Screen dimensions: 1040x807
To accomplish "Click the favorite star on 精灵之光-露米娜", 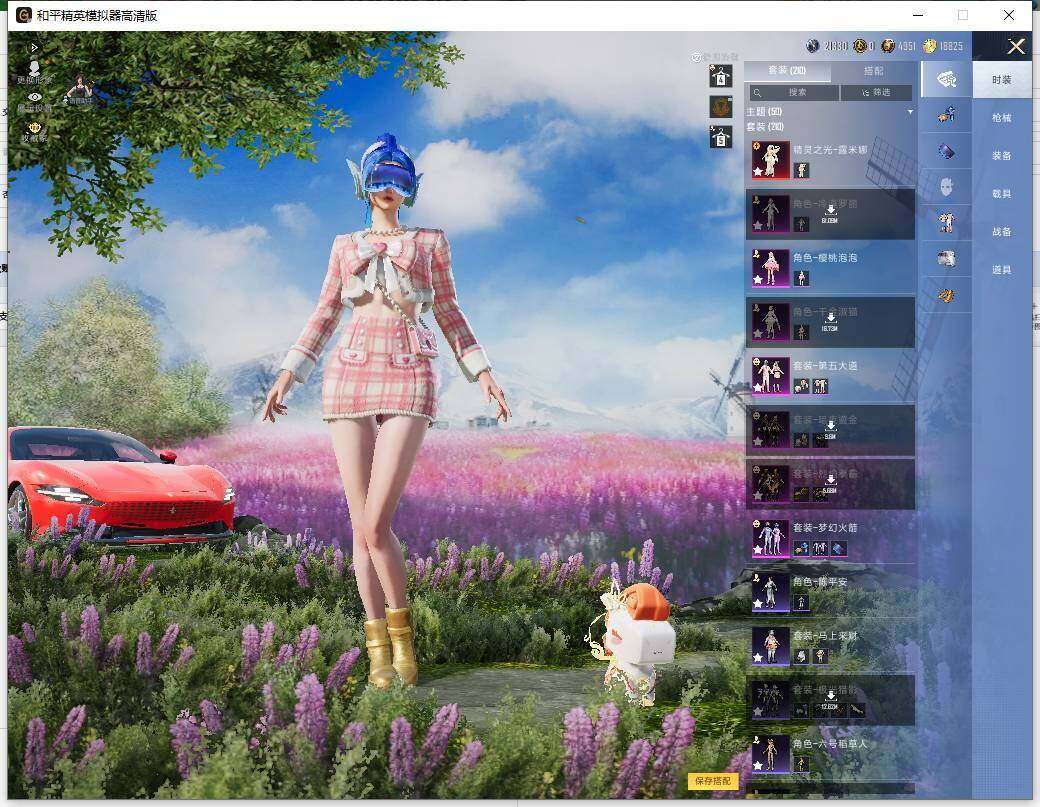I will click(x=757, y=172).
